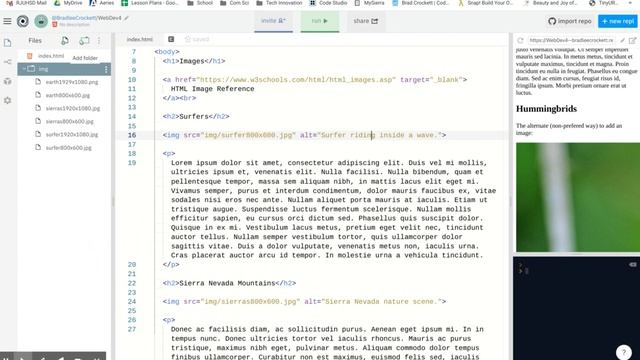640x360 pixels.
Task: Select surfer800x600.jpg file
Action: [69, 148]
